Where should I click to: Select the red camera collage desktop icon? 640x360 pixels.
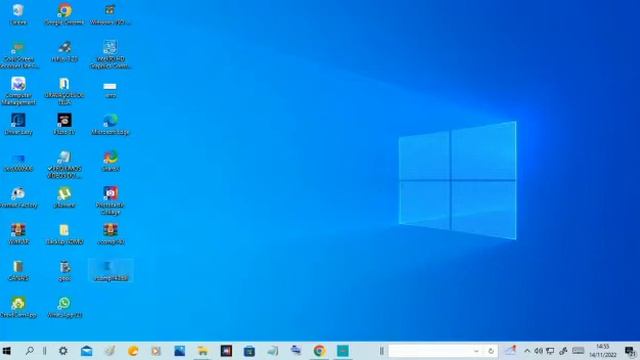click(x=110, y=201)
